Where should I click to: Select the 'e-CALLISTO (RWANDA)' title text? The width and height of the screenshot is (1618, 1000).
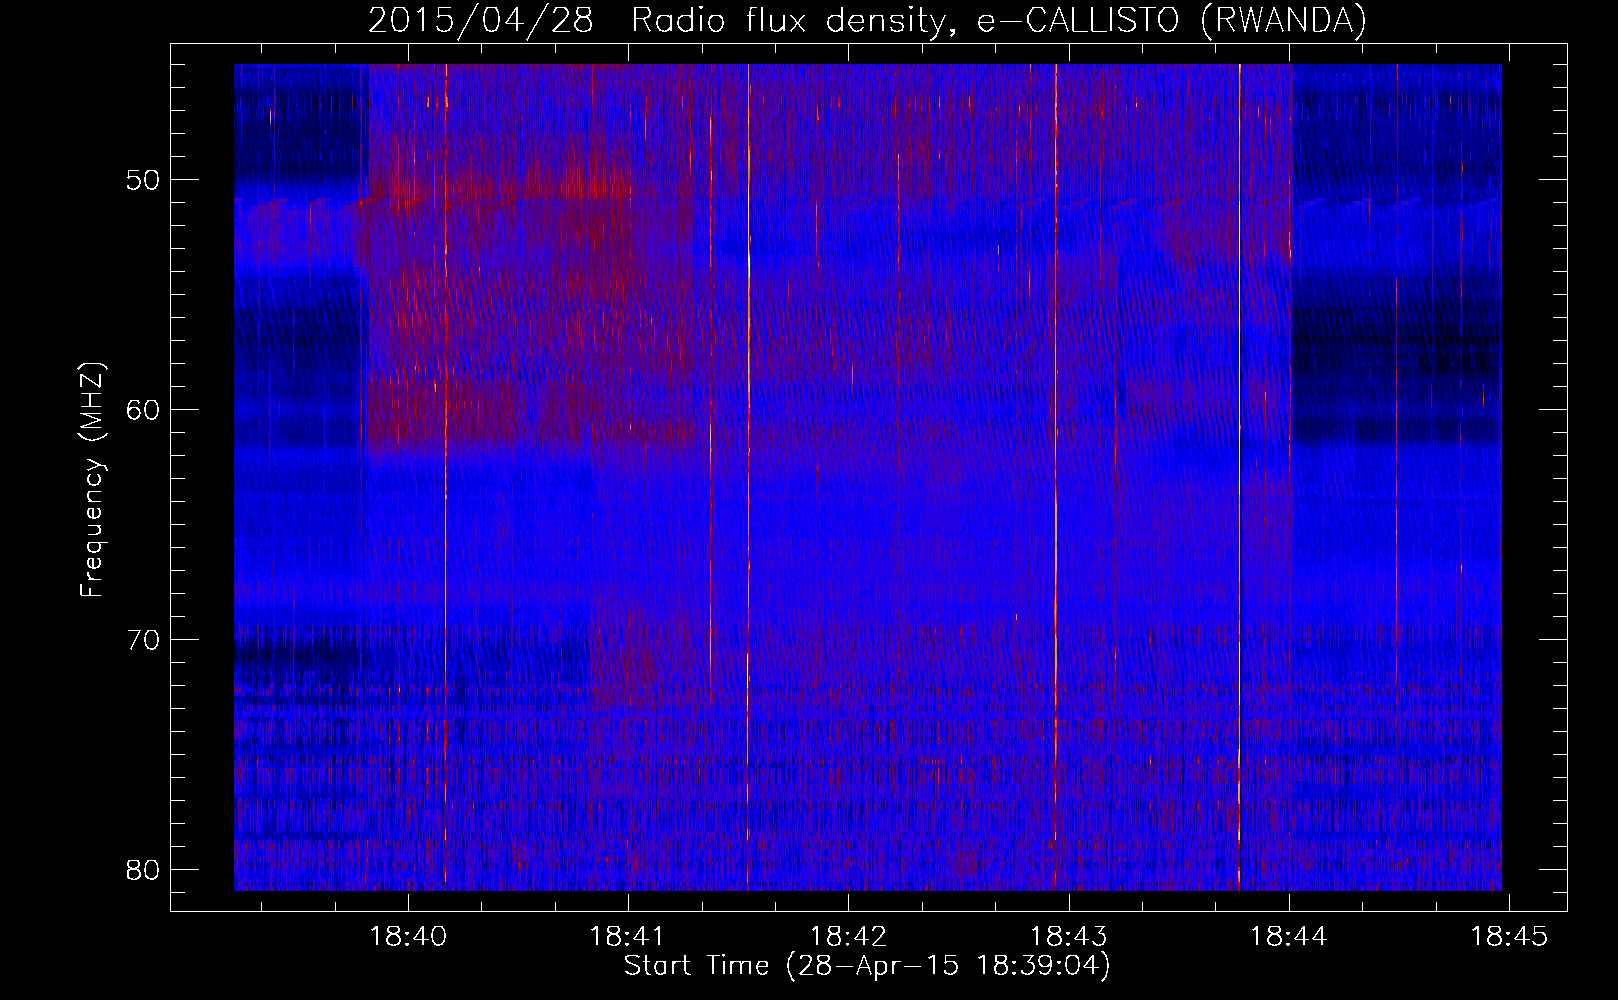1172,21
